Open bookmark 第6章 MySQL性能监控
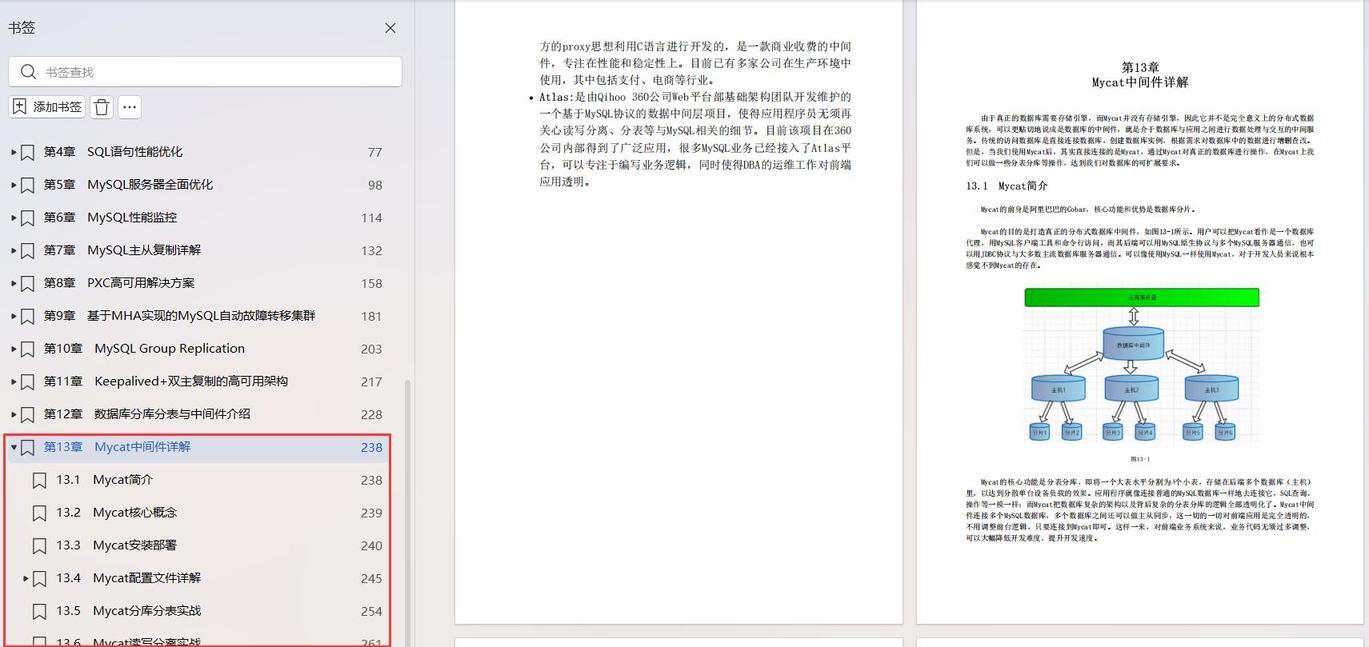1369x647 pixels. [x=110, y=218]
